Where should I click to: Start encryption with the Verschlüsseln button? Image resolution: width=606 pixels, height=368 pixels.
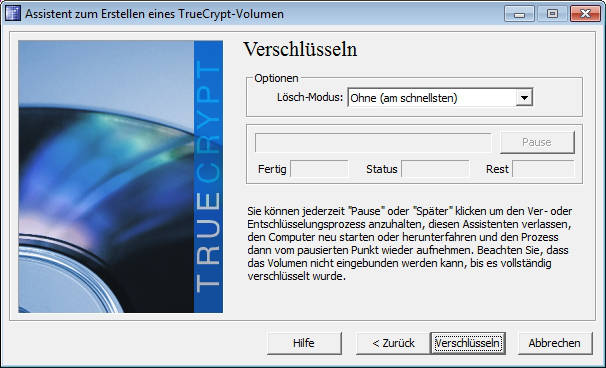point(468,343)
